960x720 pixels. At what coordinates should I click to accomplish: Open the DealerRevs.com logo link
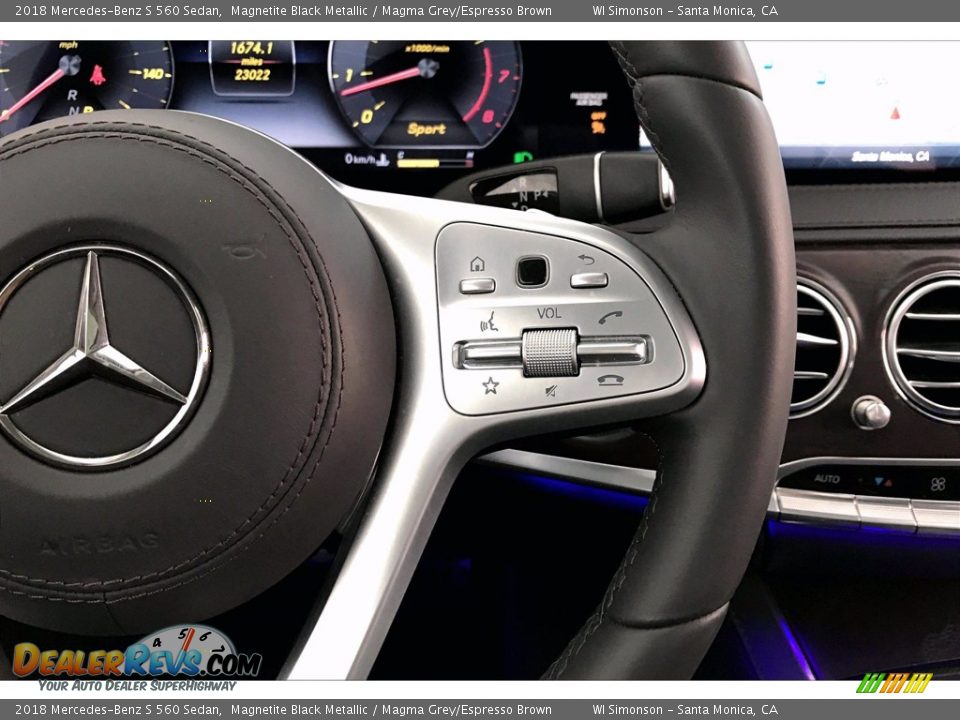point(137,658)
